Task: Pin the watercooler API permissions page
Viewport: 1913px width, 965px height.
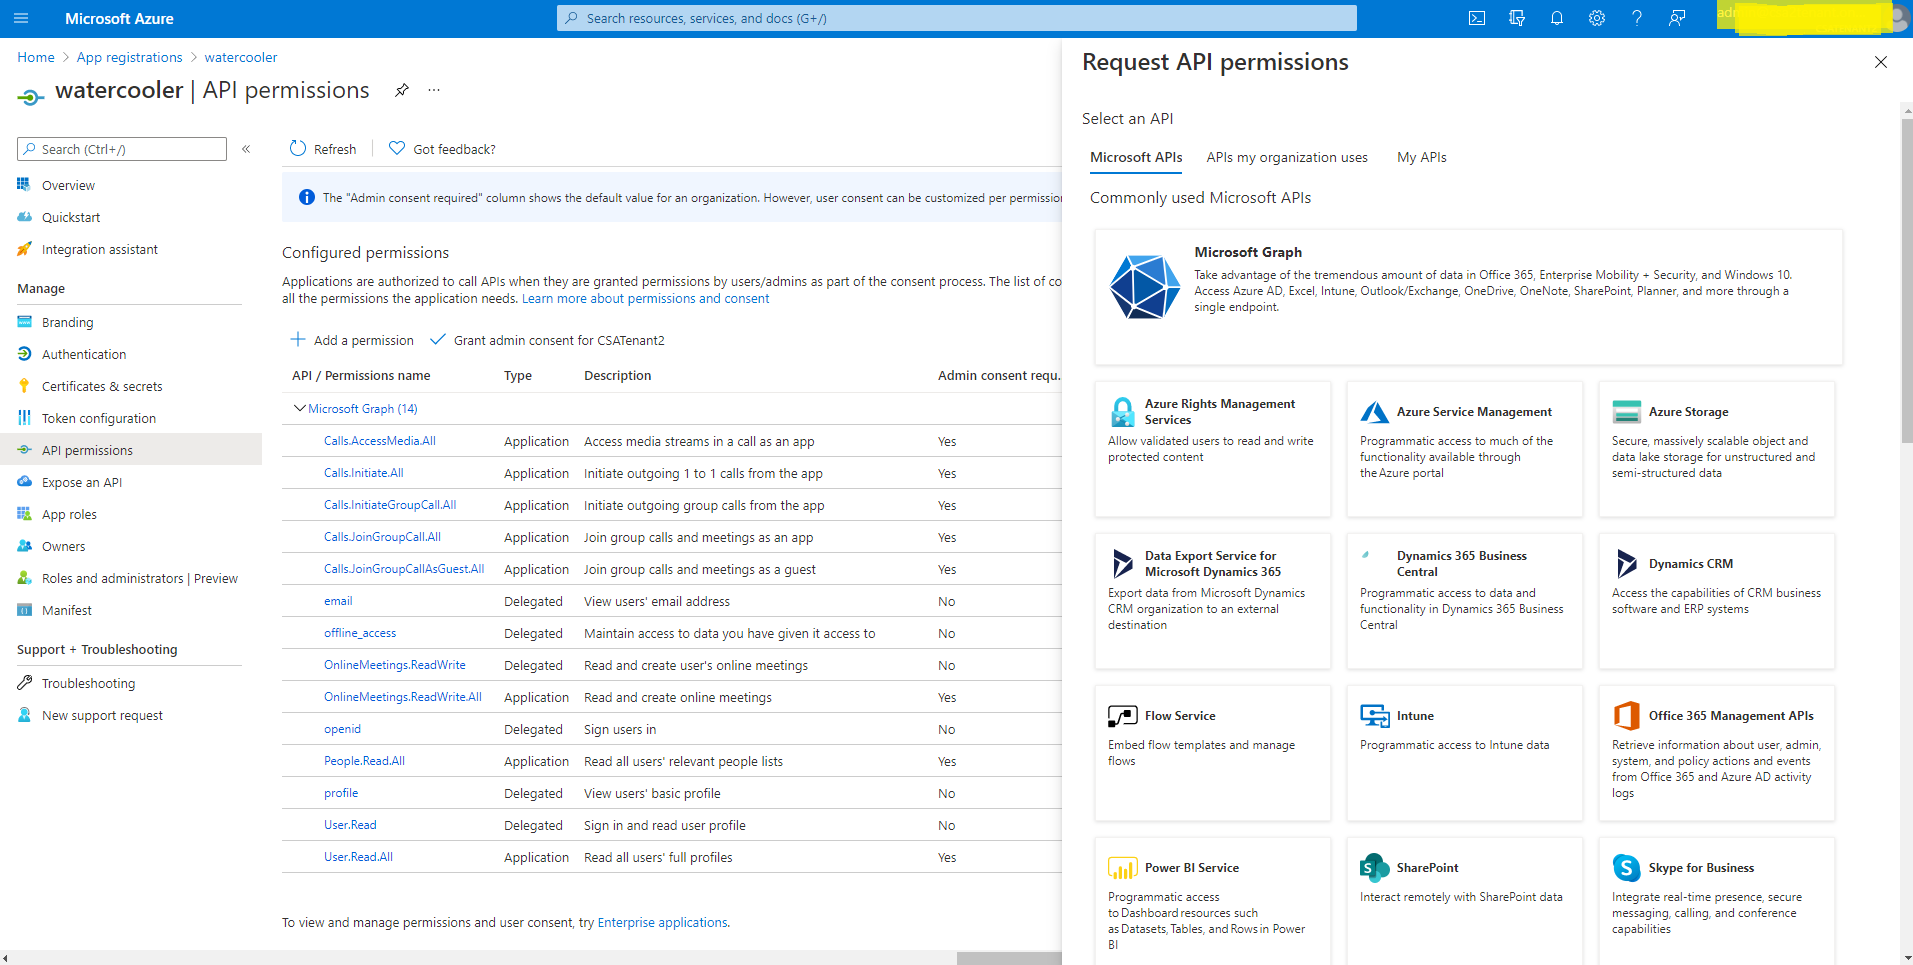Action: (402, 90)
